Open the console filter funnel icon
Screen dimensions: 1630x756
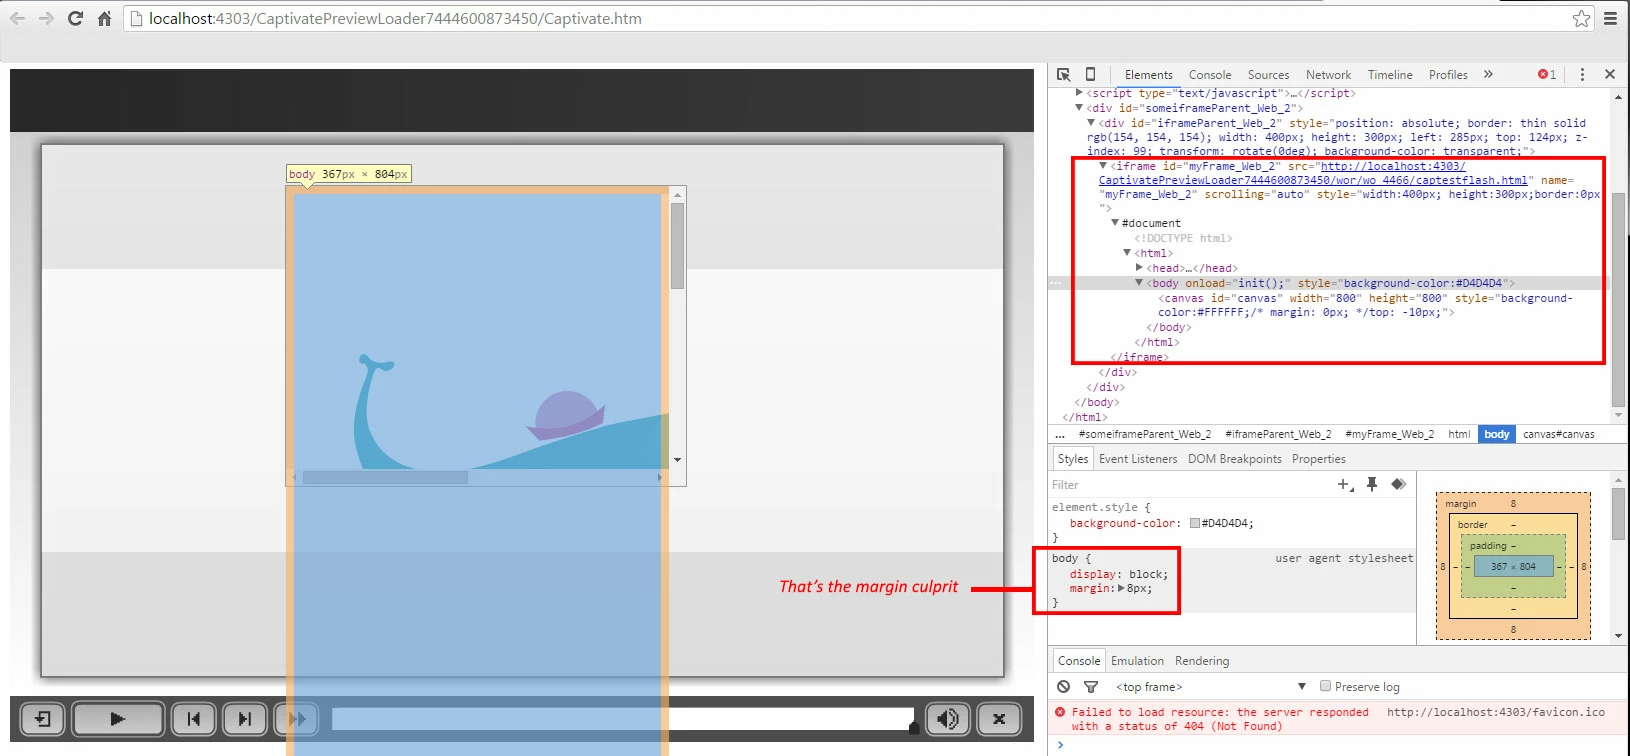(1091, 687)
